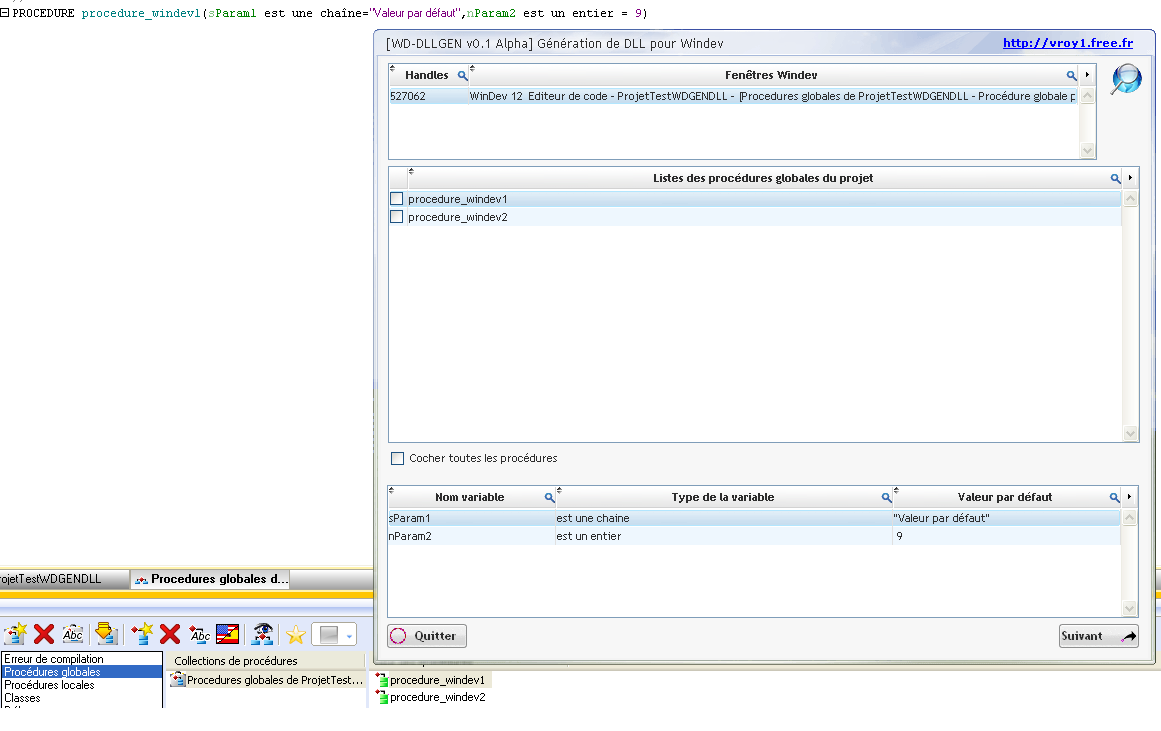The height and width of the screenshot is (731, 1161).
Task: Expand arrow menu right of Valeur par défaut header
Action: tap(1130, 497)
